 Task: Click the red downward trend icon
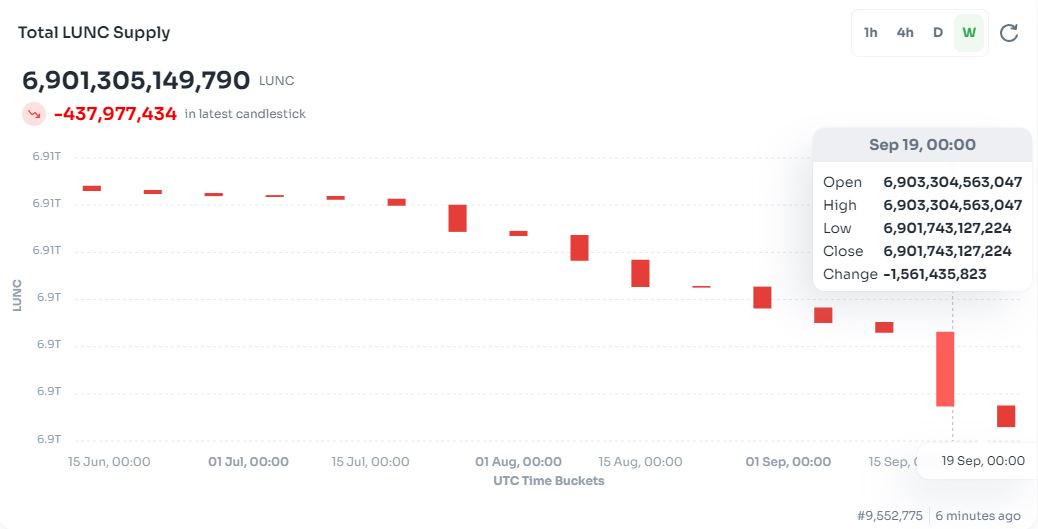(34, 114)
